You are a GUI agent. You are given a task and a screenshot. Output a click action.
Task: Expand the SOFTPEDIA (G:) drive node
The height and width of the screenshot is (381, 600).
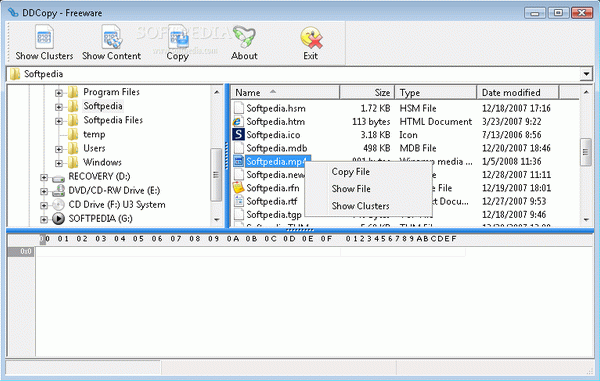coord(44,220)
